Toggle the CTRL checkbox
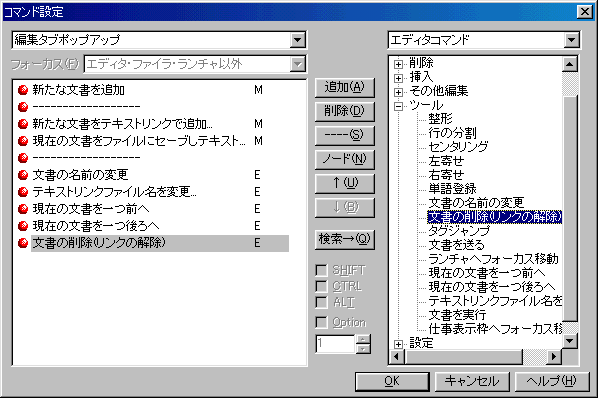This screenshot has width=598, height=398. pyautogui.click(x=322, y=286)
